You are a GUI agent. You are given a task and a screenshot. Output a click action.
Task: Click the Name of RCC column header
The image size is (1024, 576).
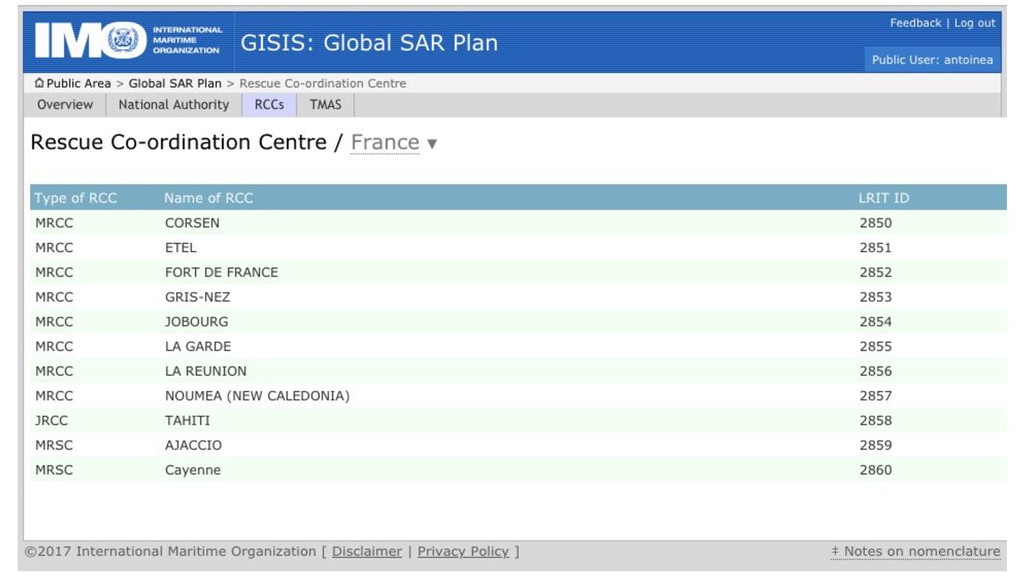coord(208,198)
